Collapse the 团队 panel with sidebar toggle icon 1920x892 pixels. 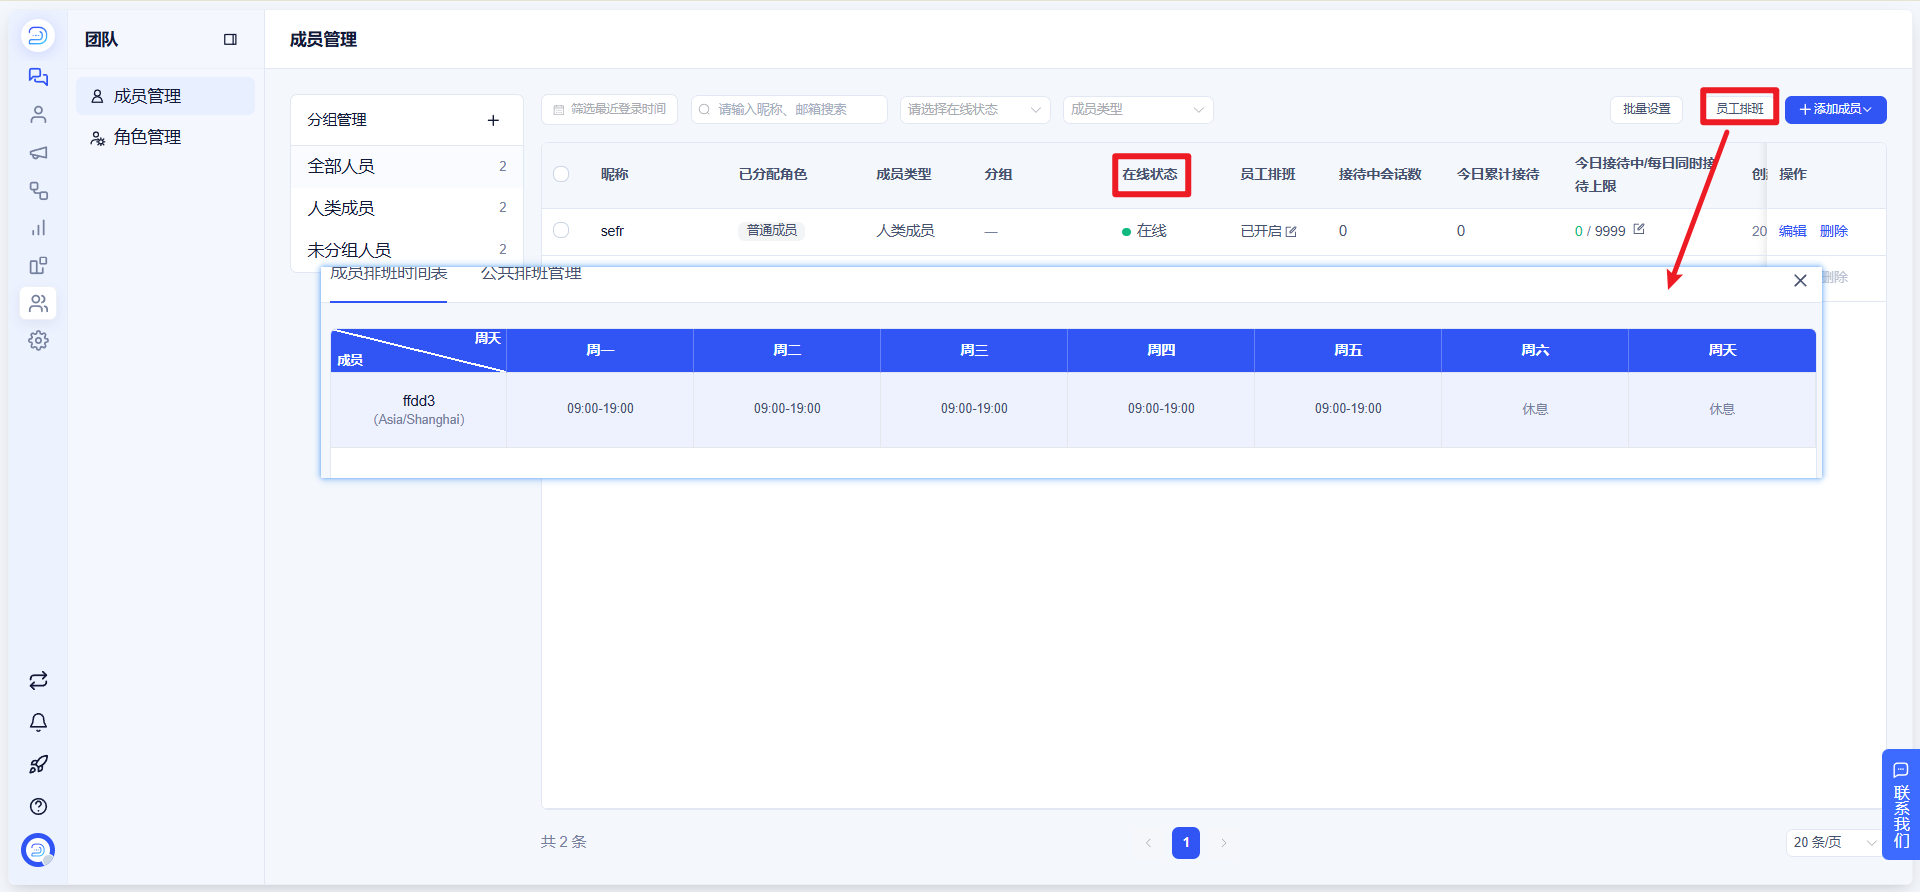tap(230, 39)
